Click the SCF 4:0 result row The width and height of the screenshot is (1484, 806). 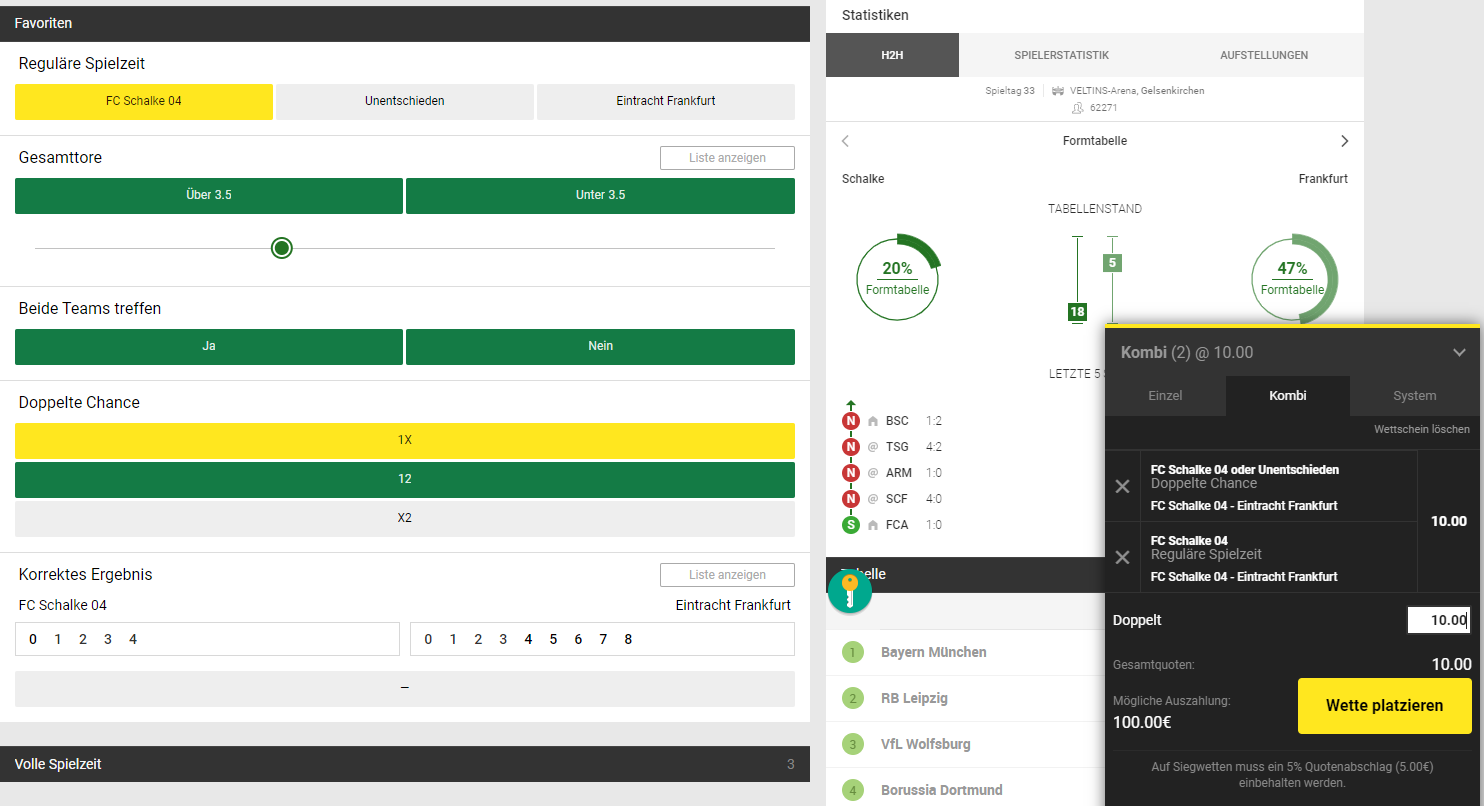pyautogui.click(x=893, y=499)
